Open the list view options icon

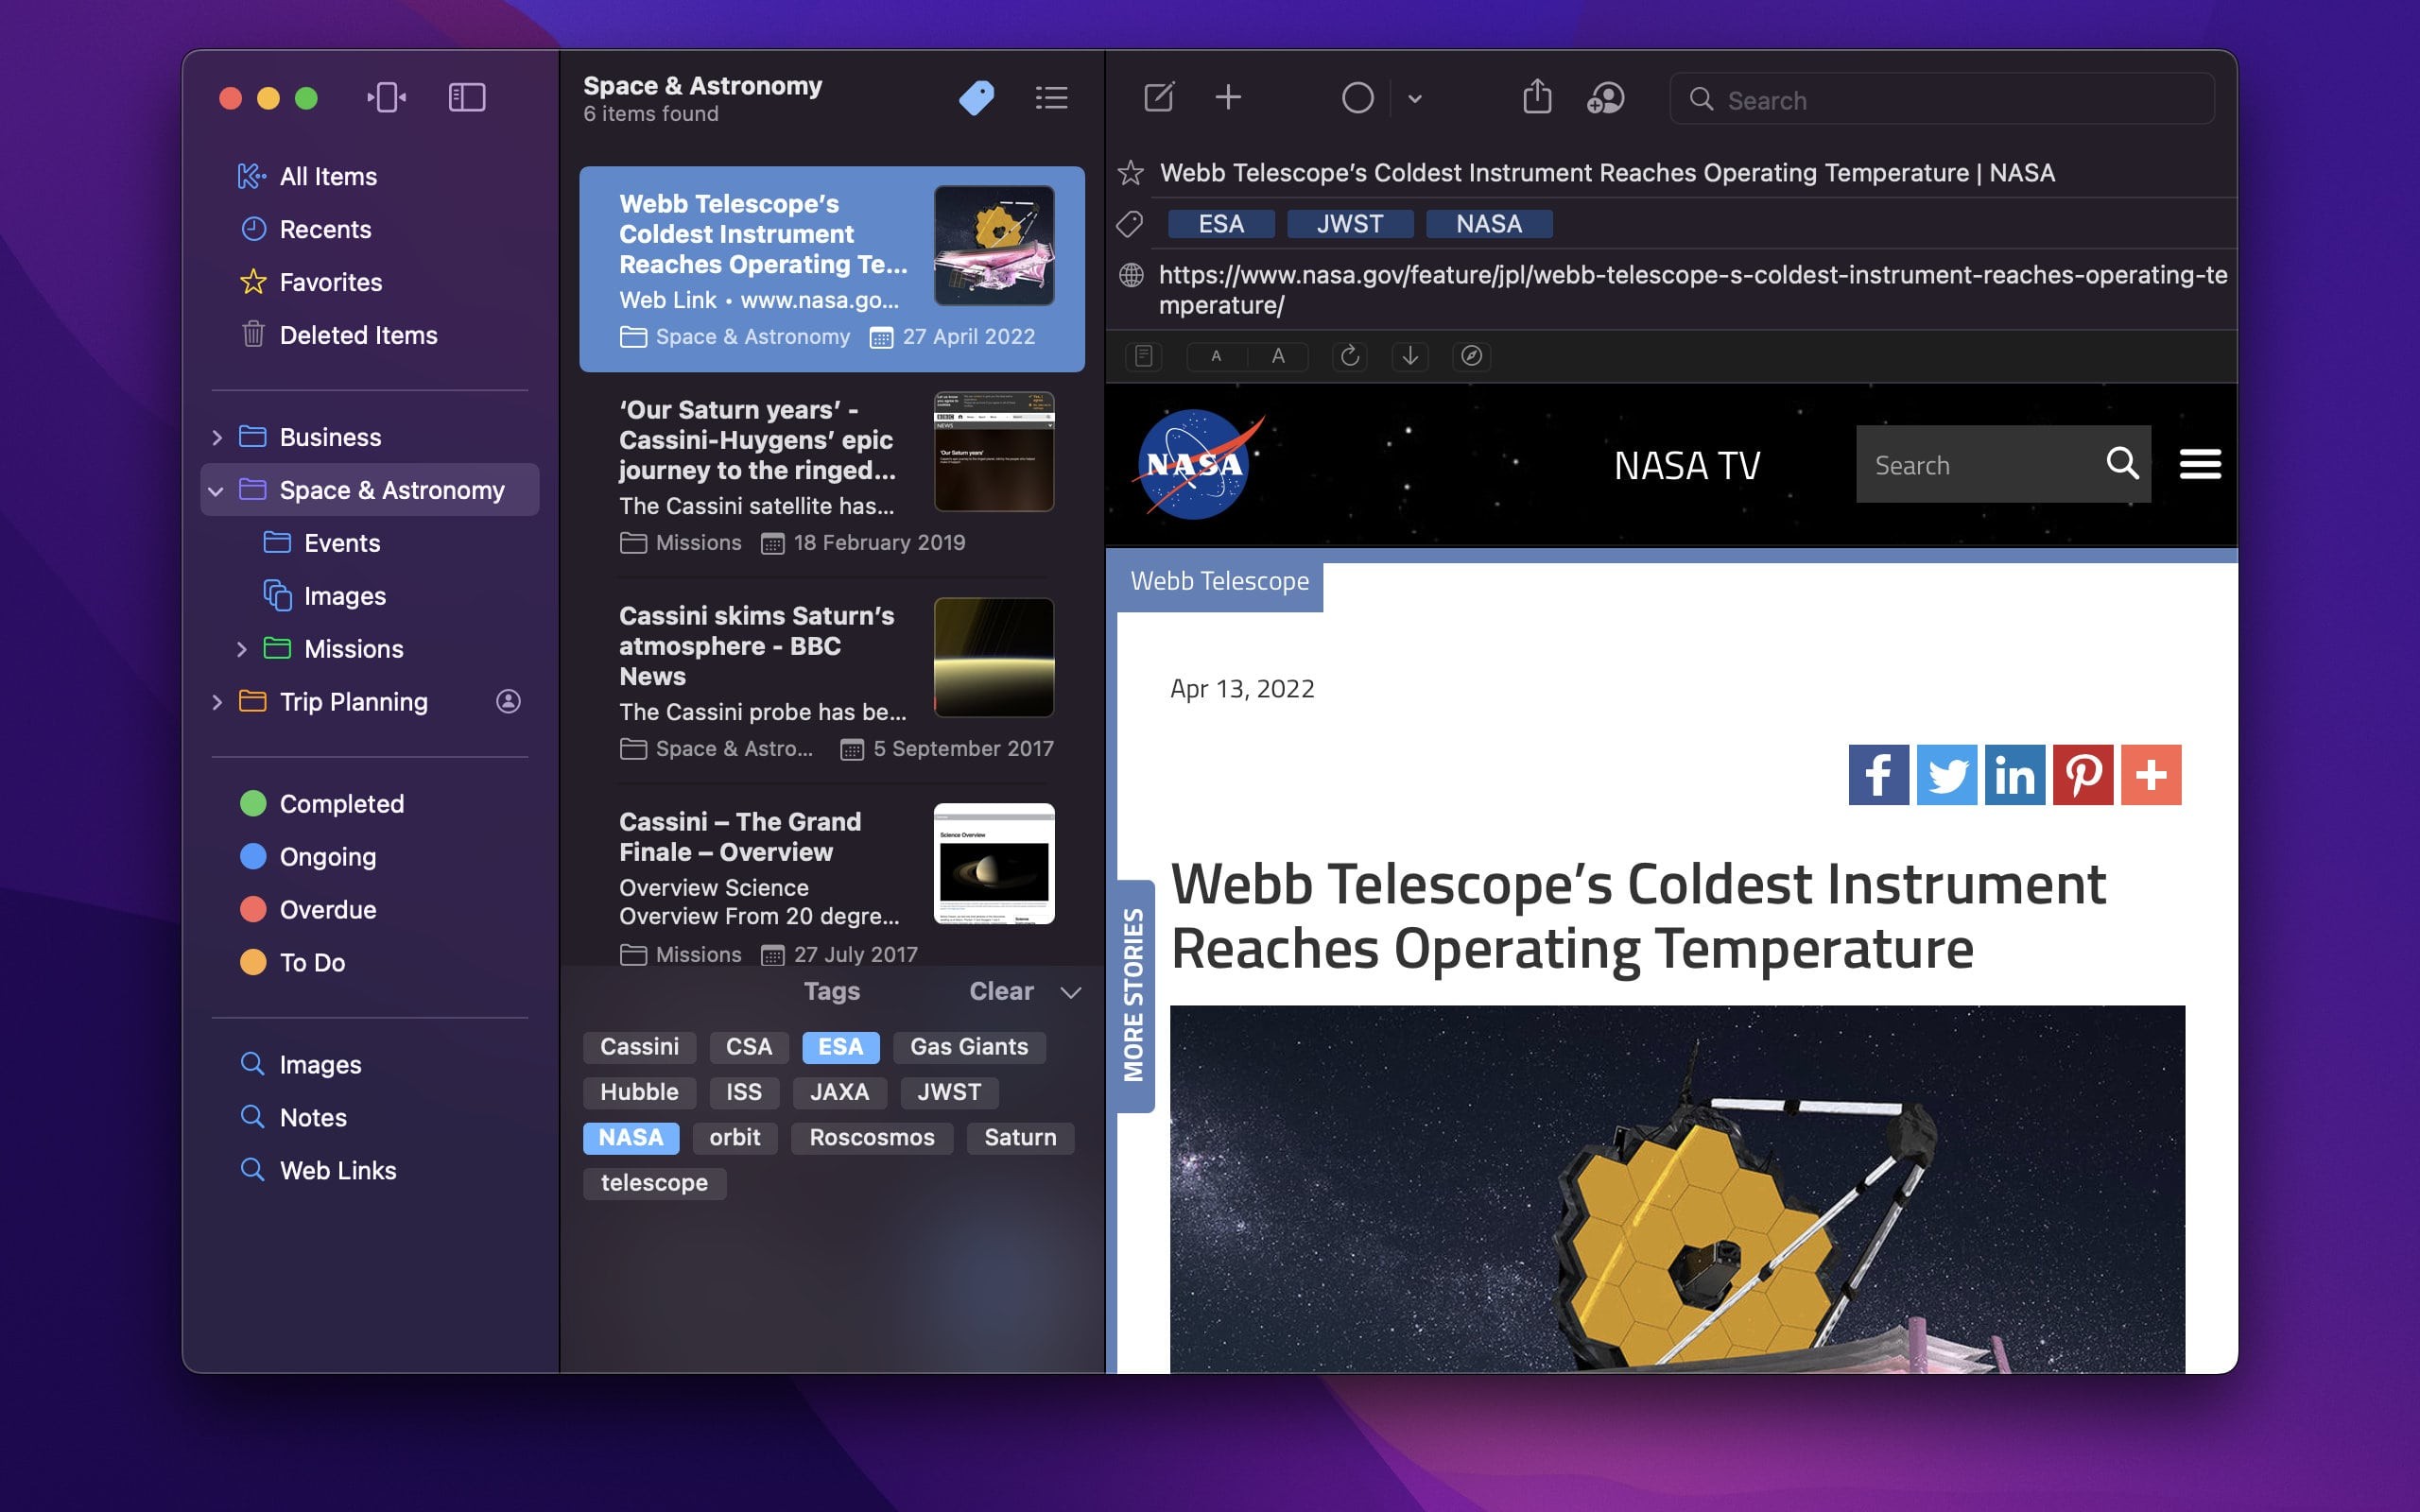pos(1051,98)
